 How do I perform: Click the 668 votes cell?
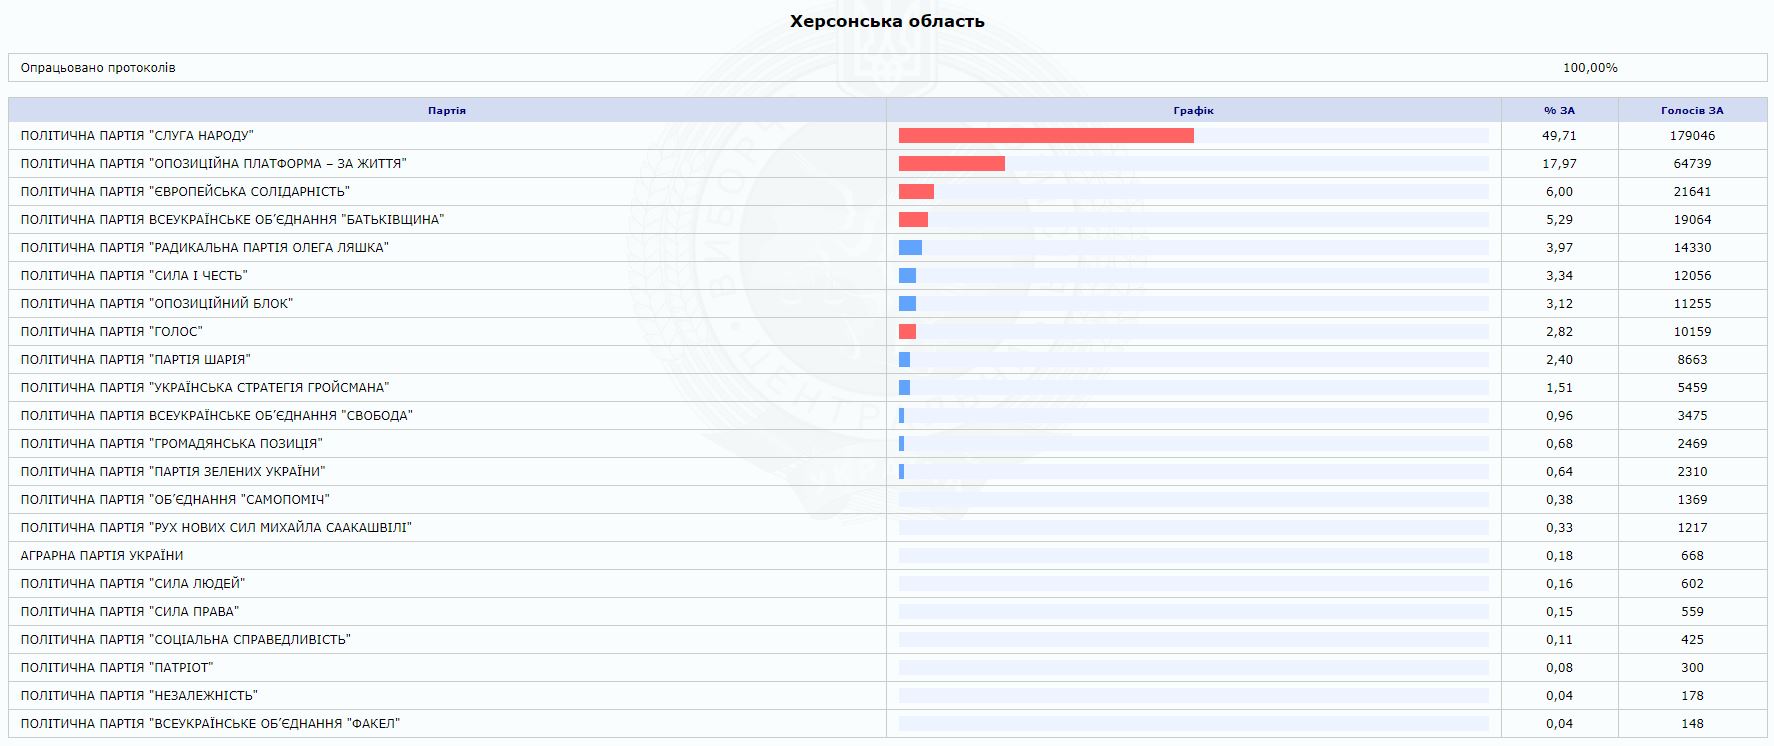[1692, 556]
